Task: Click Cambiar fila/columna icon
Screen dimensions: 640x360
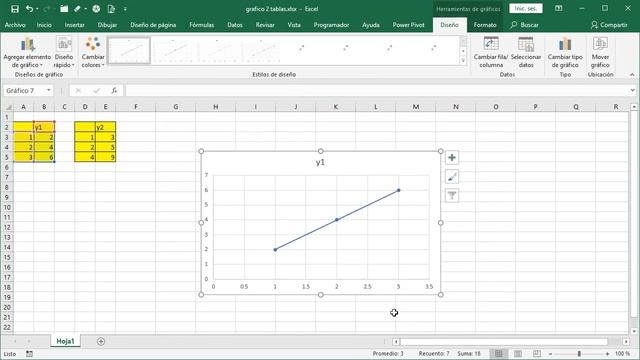Action: pyautogui.click(x=491, y=52)
